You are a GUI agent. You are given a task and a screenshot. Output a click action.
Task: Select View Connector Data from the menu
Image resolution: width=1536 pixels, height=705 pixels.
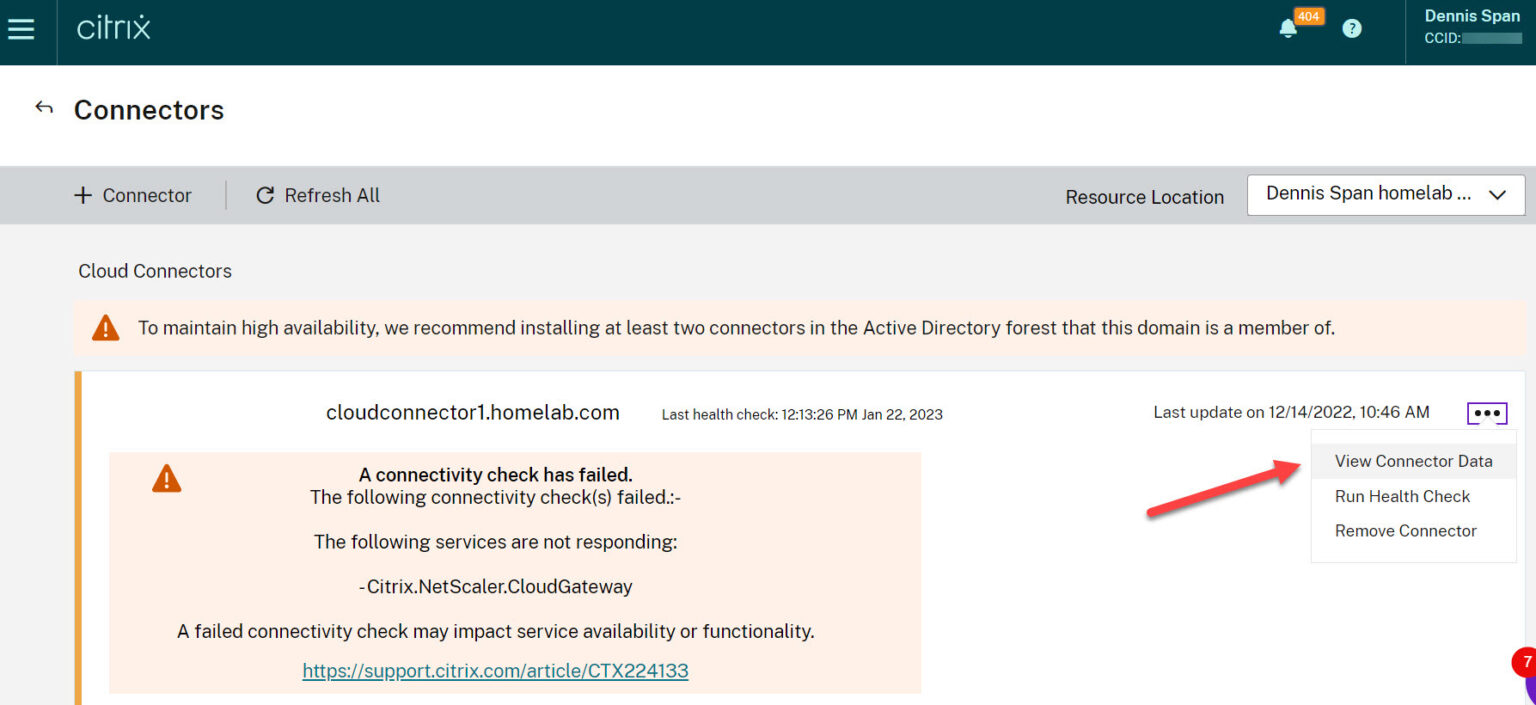coord(1412,461)
